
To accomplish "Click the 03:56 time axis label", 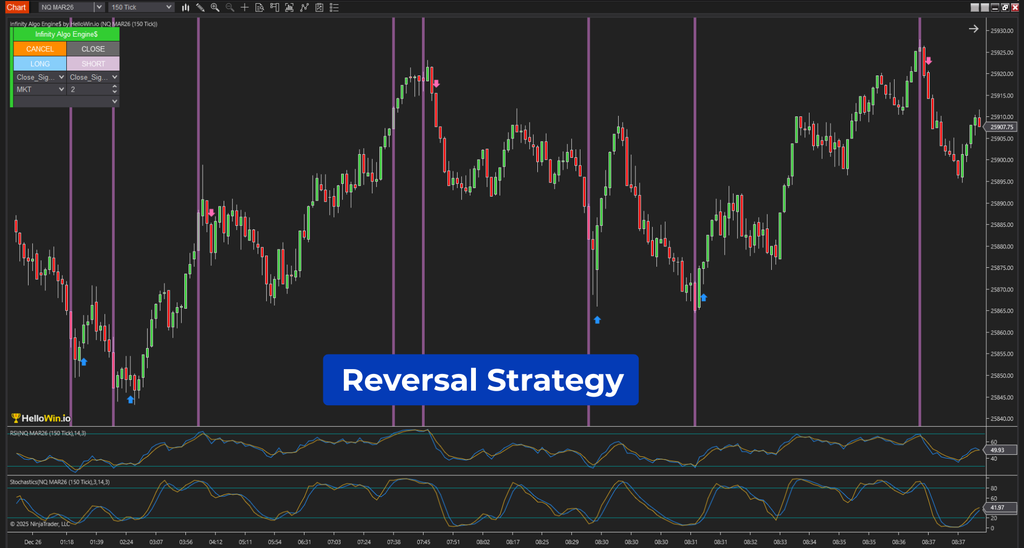I will point(186,542).
